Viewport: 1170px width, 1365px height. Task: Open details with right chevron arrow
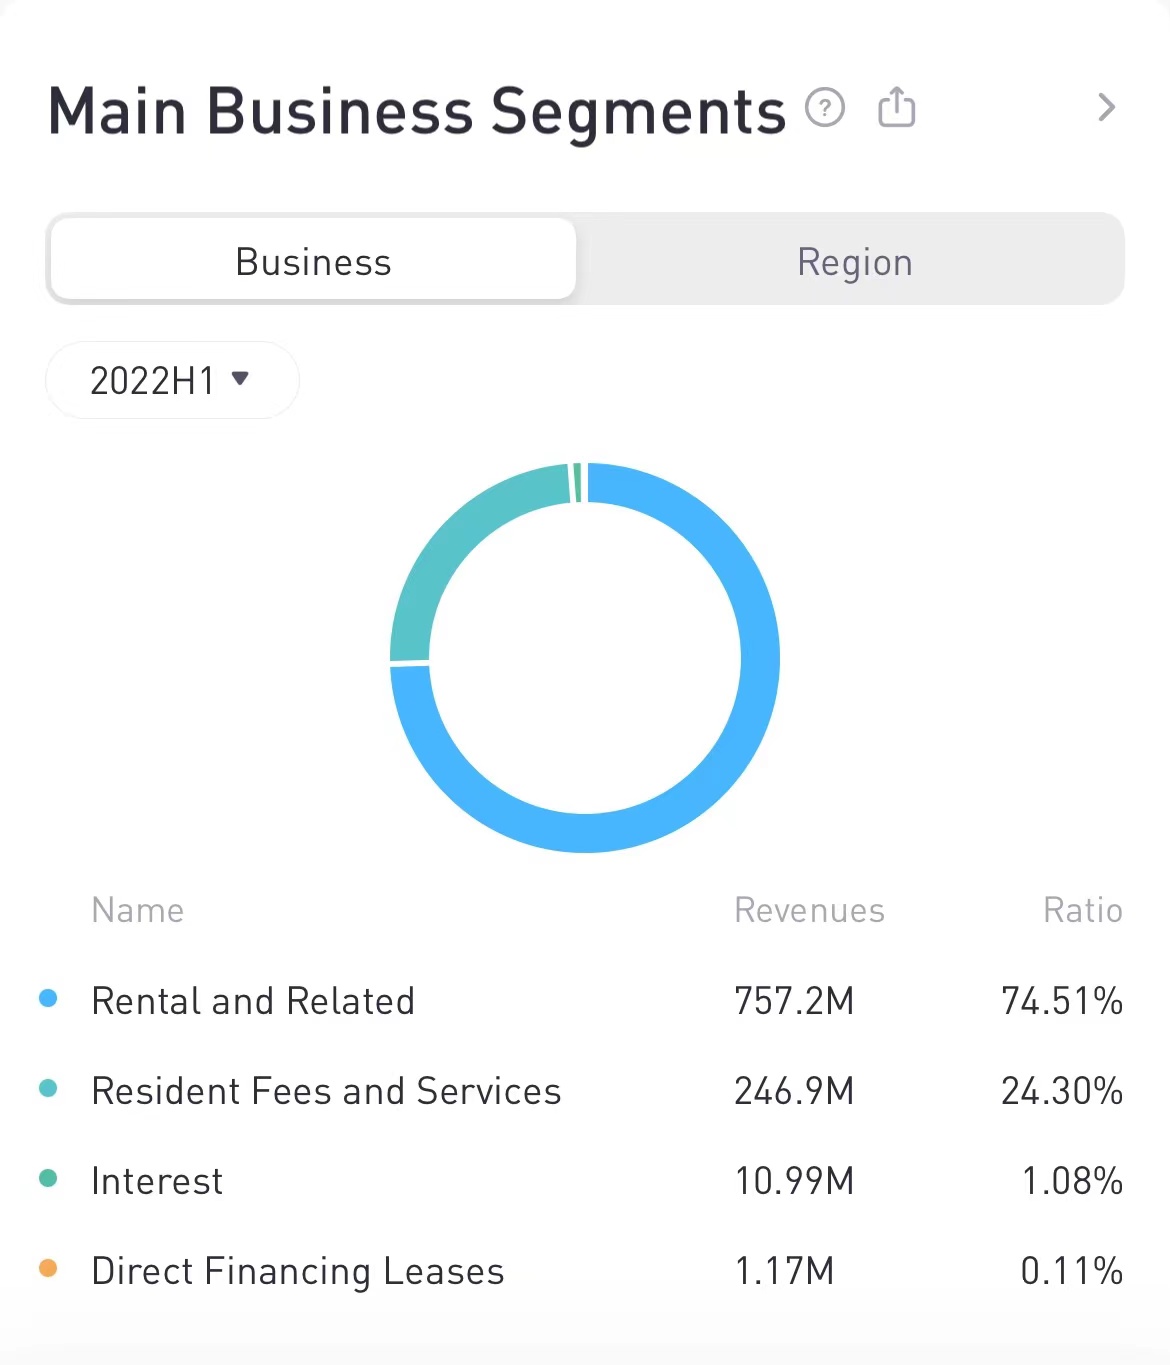(1106, 107)
